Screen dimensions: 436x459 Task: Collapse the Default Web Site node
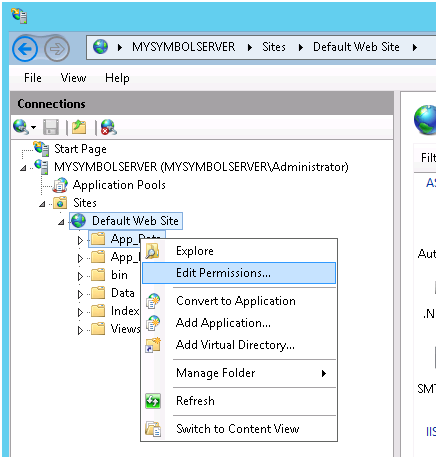click(x=61, y=222)
